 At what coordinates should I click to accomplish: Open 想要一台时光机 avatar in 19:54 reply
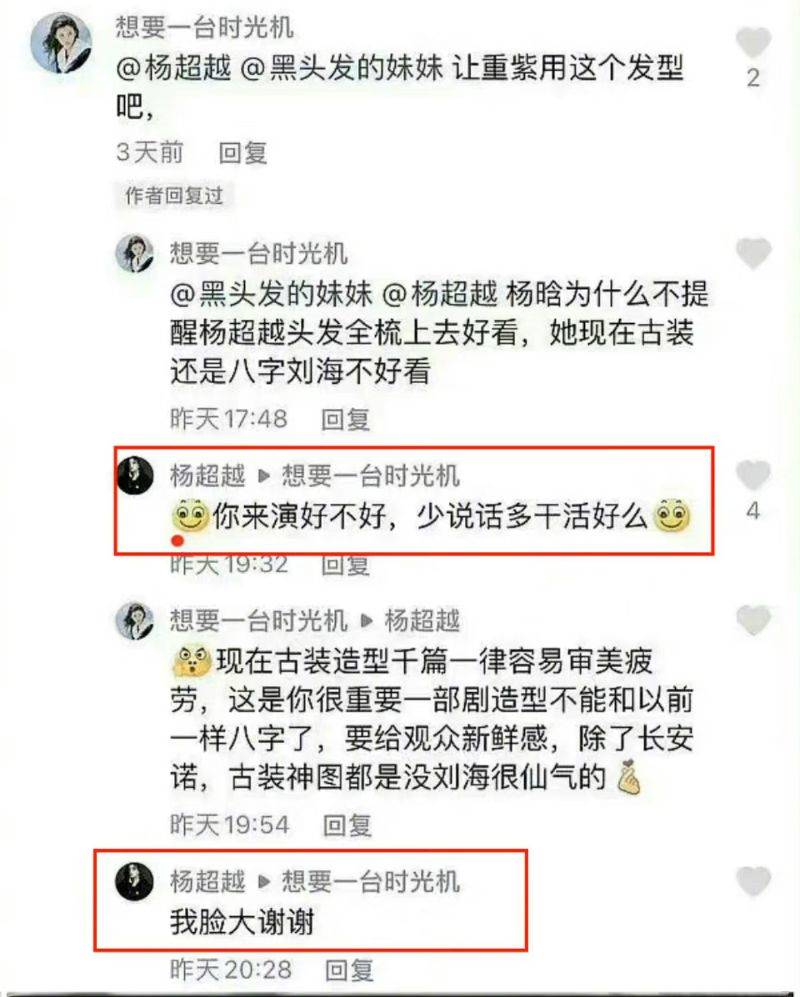(x=135, y=620)
